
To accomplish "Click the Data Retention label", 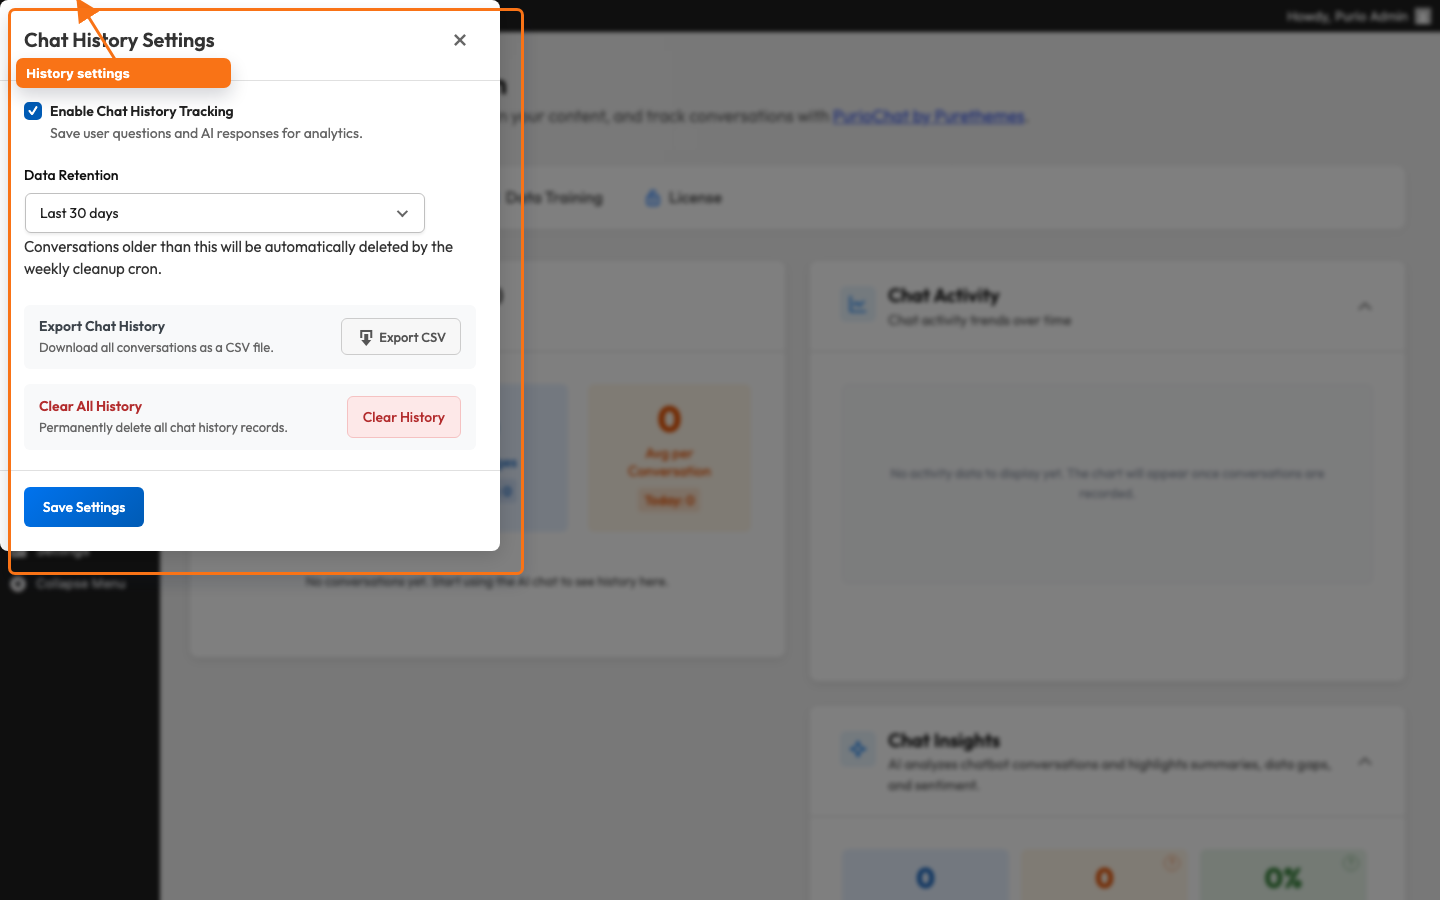I will coord(71,175).
